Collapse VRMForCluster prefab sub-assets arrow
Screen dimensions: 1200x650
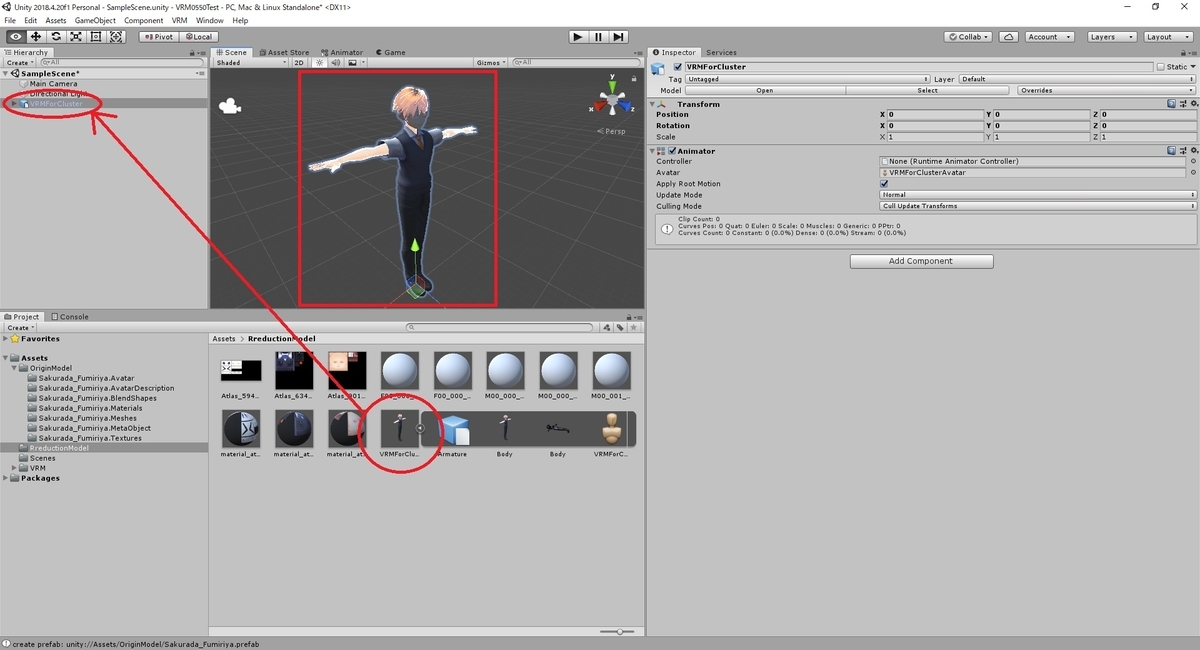click(x=420, y=428)
